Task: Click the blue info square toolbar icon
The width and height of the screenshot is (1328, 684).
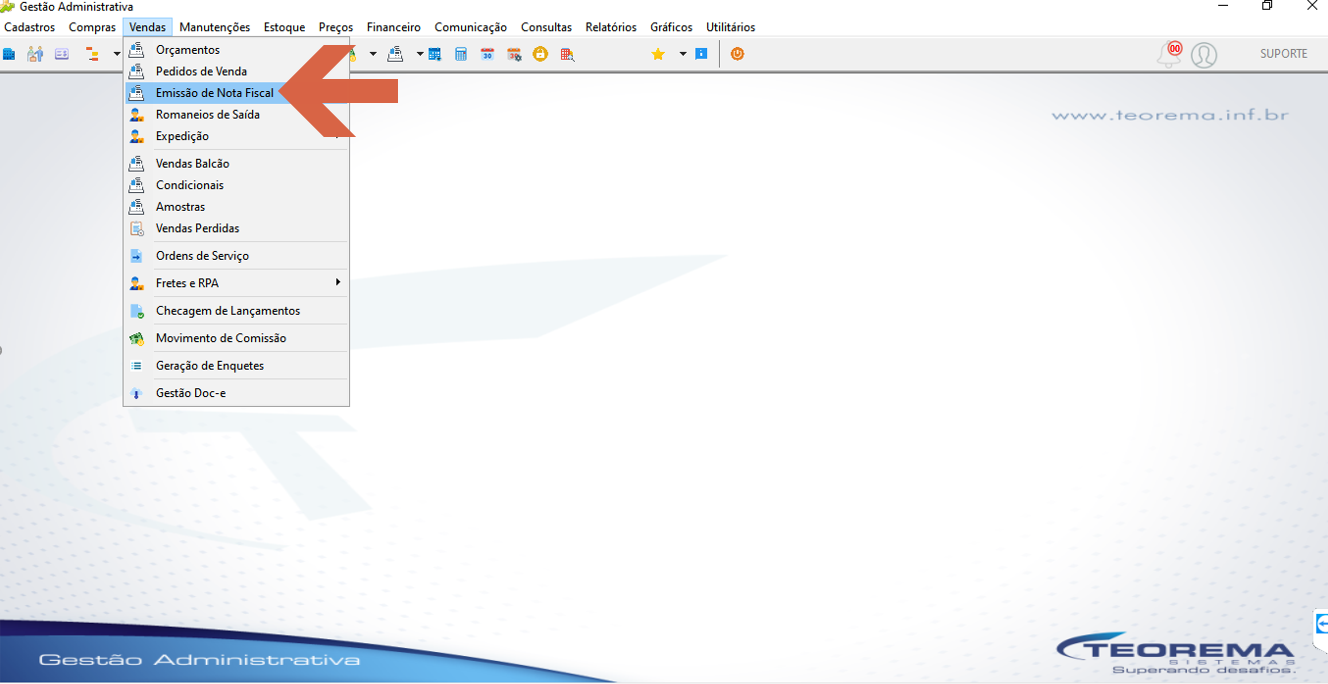Action: pos(701,54)
